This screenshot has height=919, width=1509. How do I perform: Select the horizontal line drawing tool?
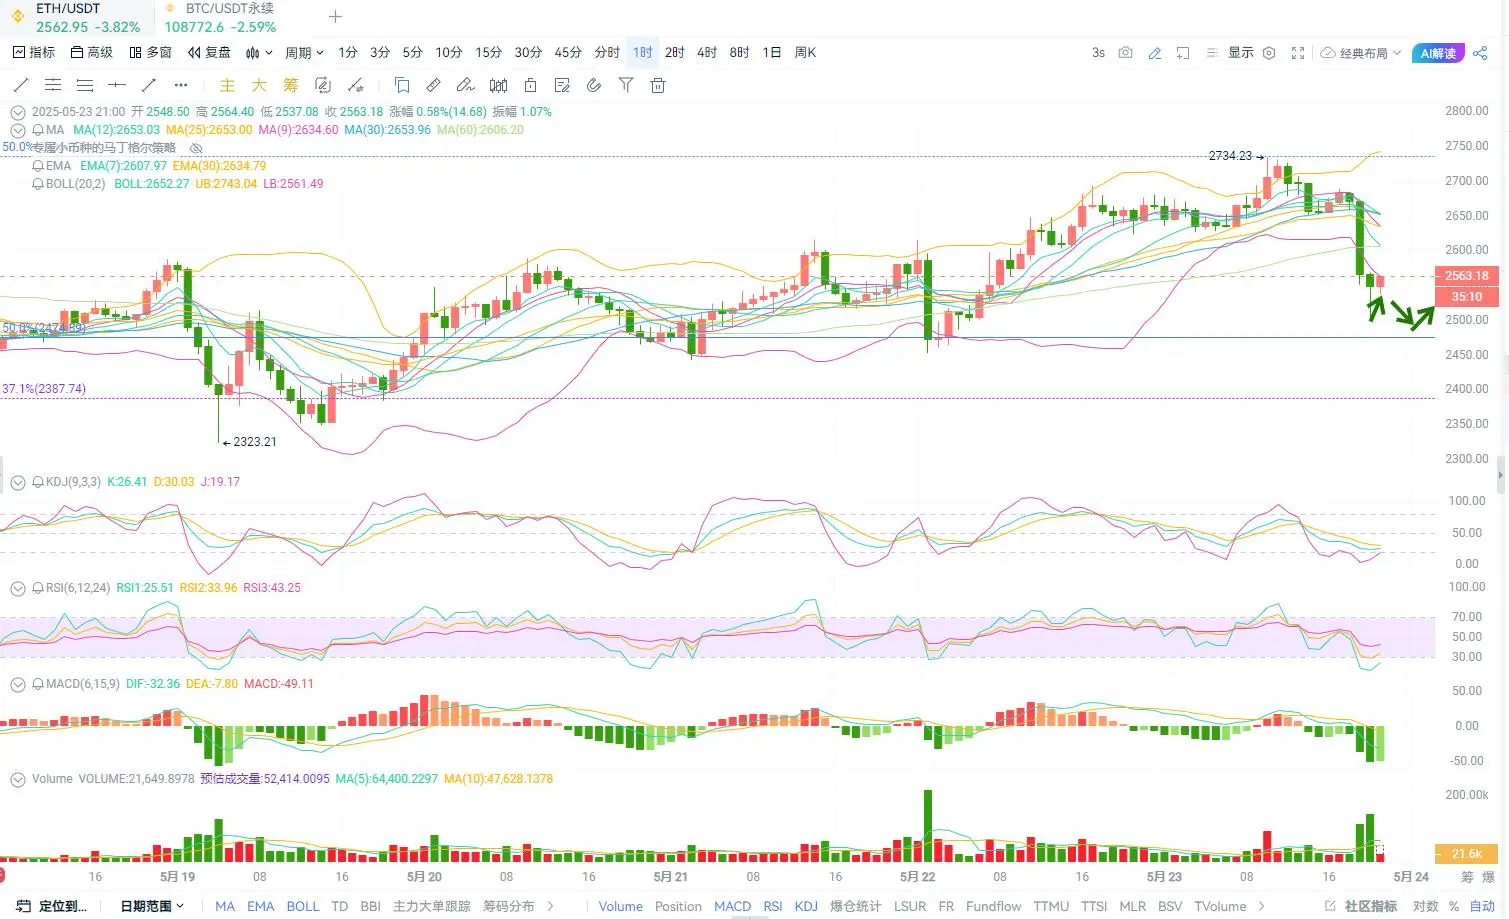pos(117,85)
